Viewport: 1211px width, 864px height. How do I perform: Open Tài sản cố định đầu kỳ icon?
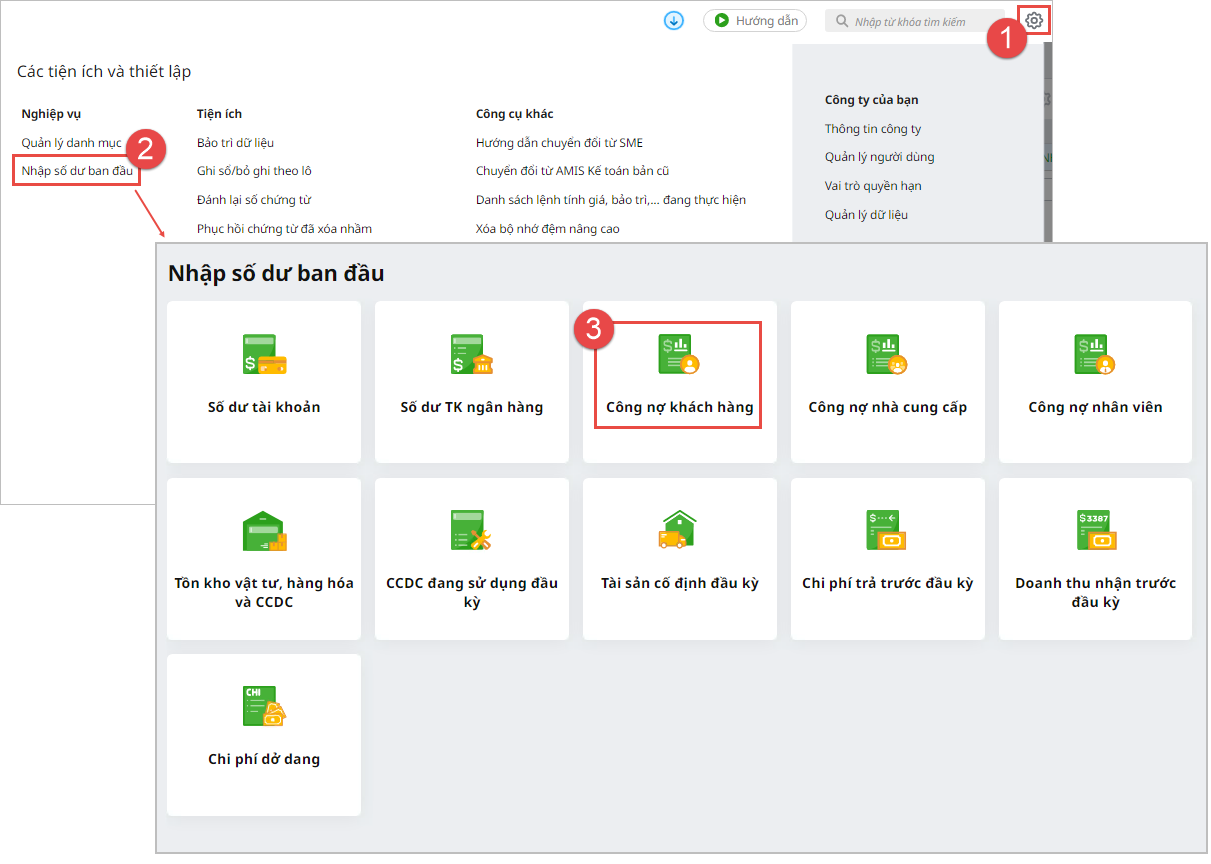tap(679, 530)
